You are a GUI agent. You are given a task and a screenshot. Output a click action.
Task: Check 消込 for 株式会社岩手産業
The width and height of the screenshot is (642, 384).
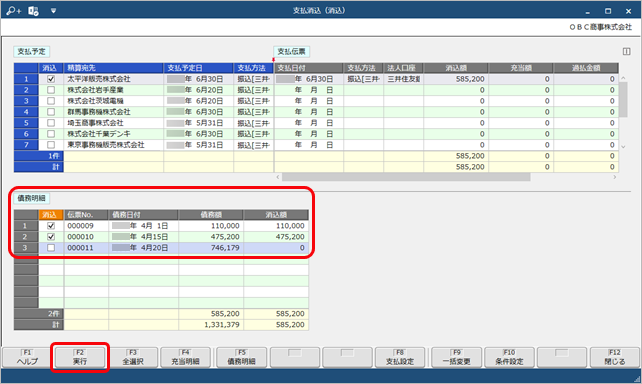point(51,90)
